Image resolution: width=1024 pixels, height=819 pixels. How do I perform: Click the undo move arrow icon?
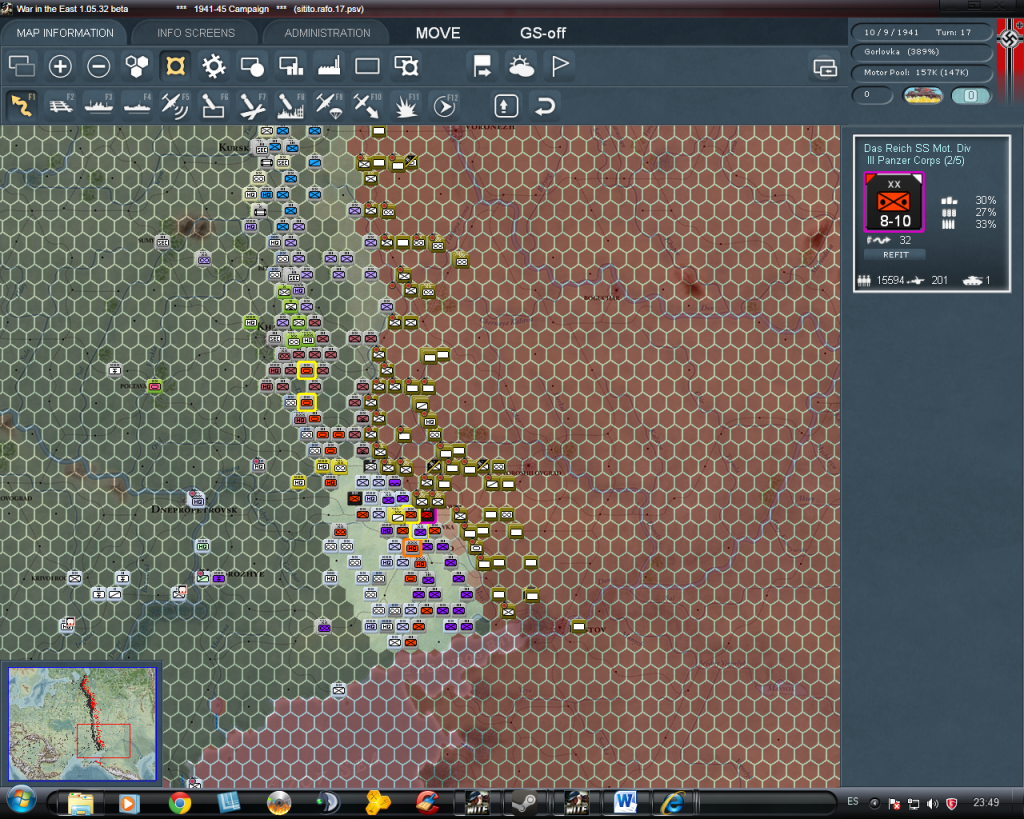pos(545,105)
